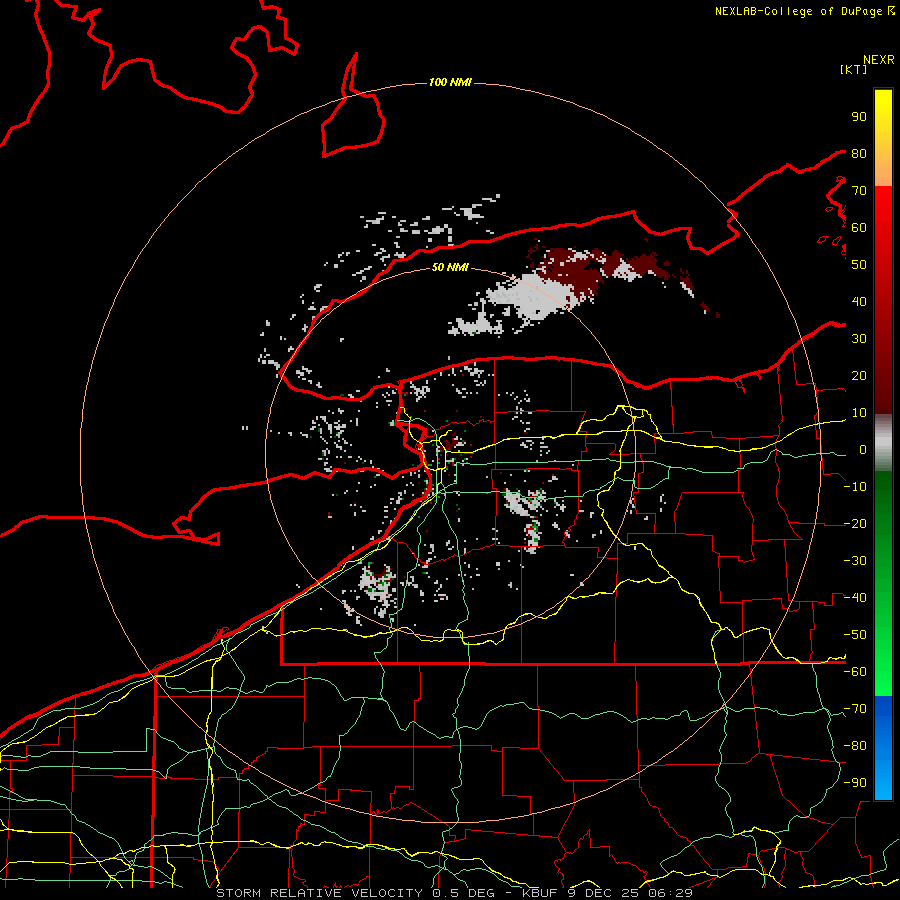This screenshot has width=900, height=900.
Task: Click the Storm Relative Velocity KBUF caption
Action: pyautogui.click(x=455, y=893)
